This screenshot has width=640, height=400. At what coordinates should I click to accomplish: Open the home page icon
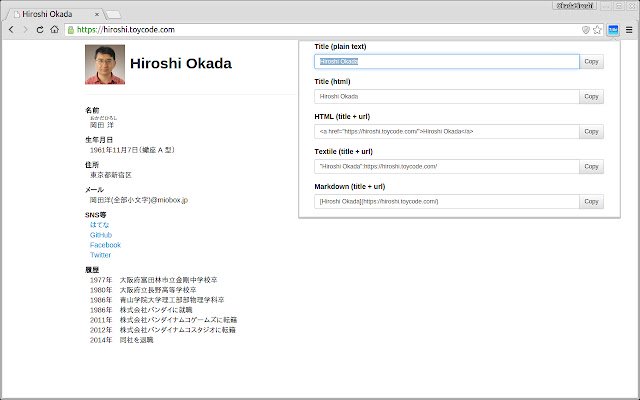(x=54, y=29)
